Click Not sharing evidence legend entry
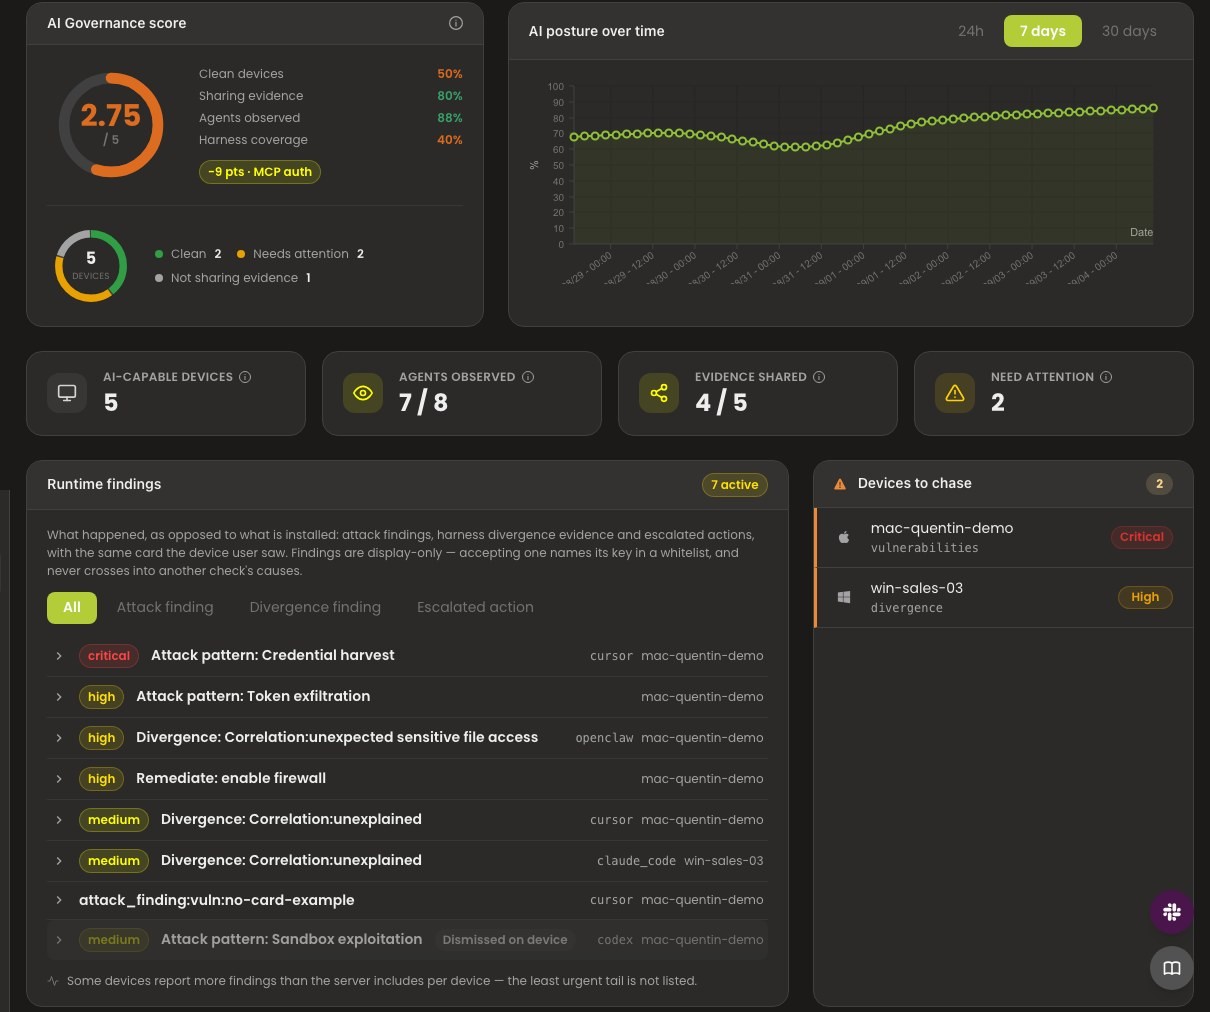Viewport: 1210px width, 1012px height. (233, 278)
